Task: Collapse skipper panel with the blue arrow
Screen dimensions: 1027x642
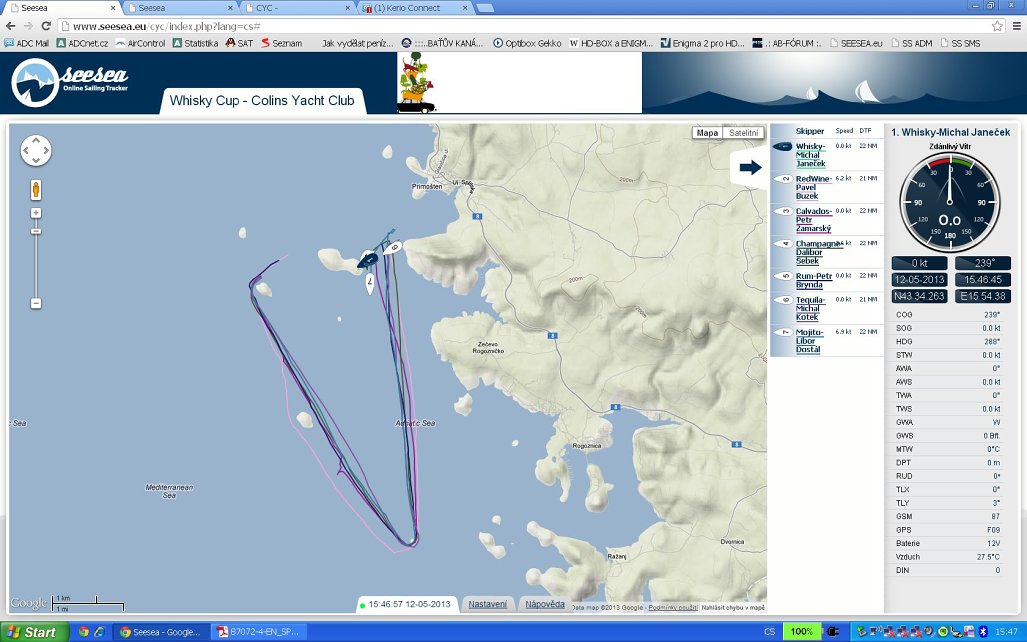Action: pos(749,168)
